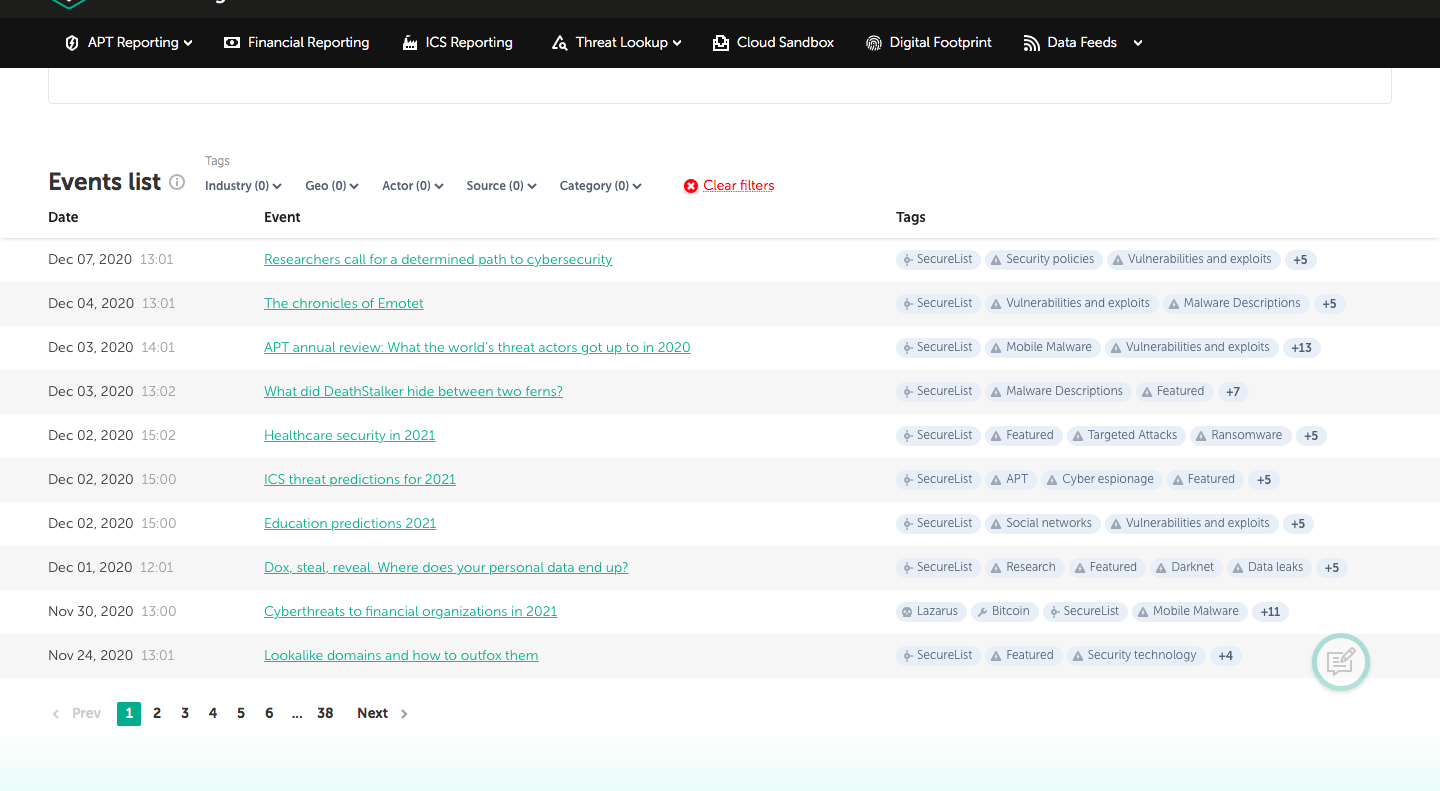Open the feedback chat widget

[1341, 661]
